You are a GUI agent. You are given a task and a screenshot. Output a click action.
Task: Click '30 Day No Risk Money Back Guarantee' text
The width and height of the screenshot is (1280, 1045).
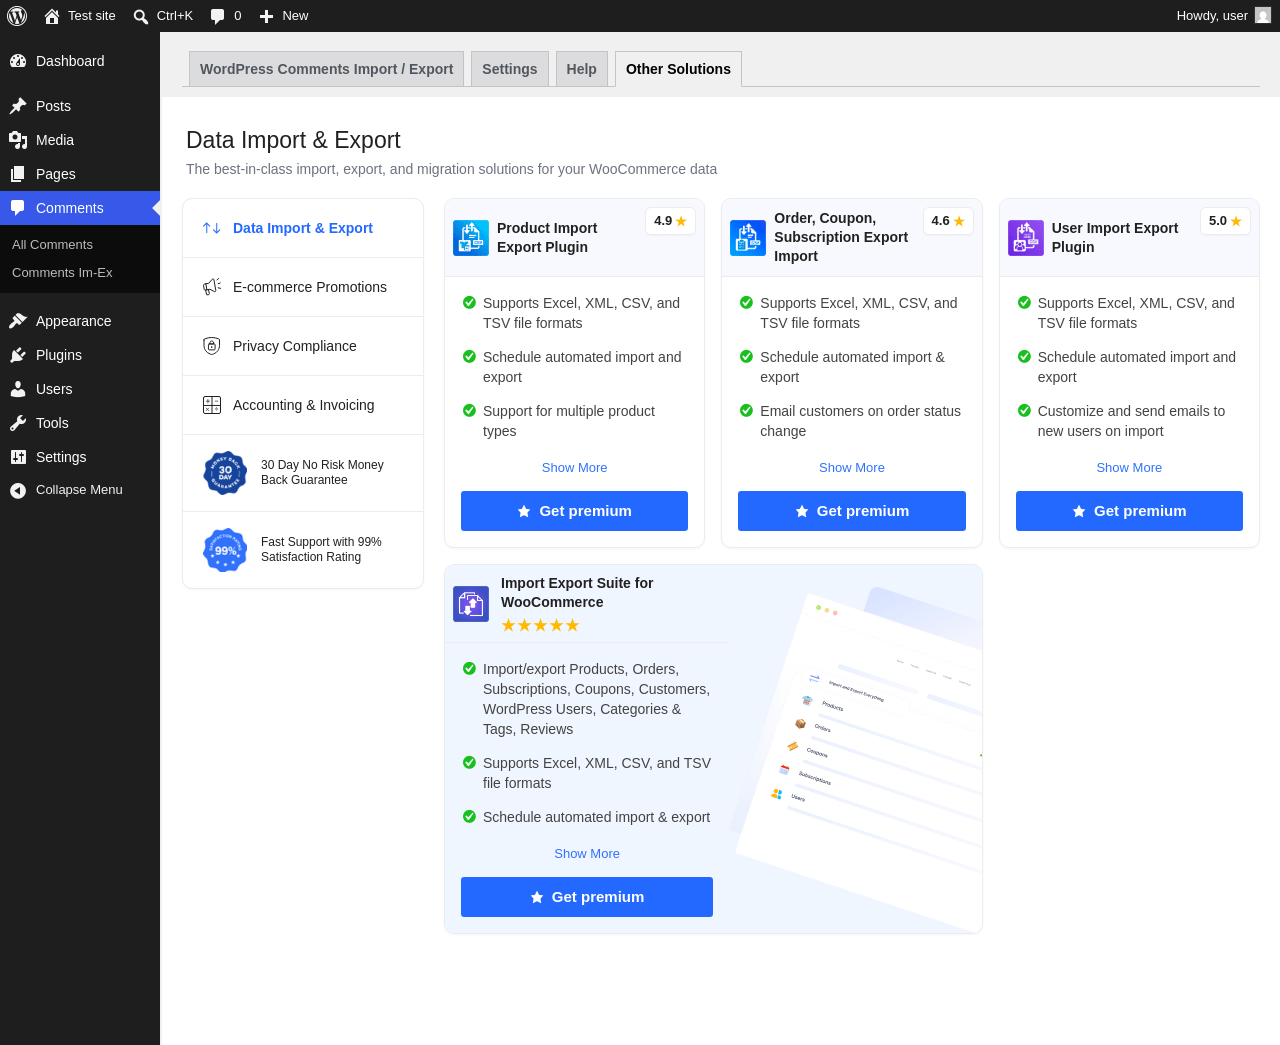(322, 473)
